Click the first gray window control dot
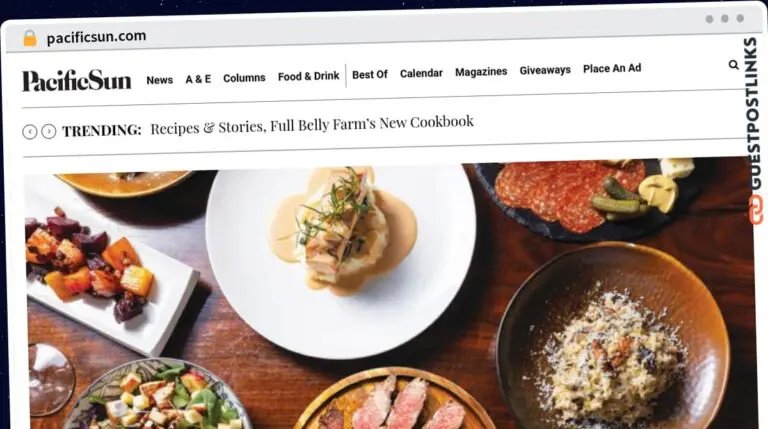Screen dimensions: 768x429 coord(709,19)
